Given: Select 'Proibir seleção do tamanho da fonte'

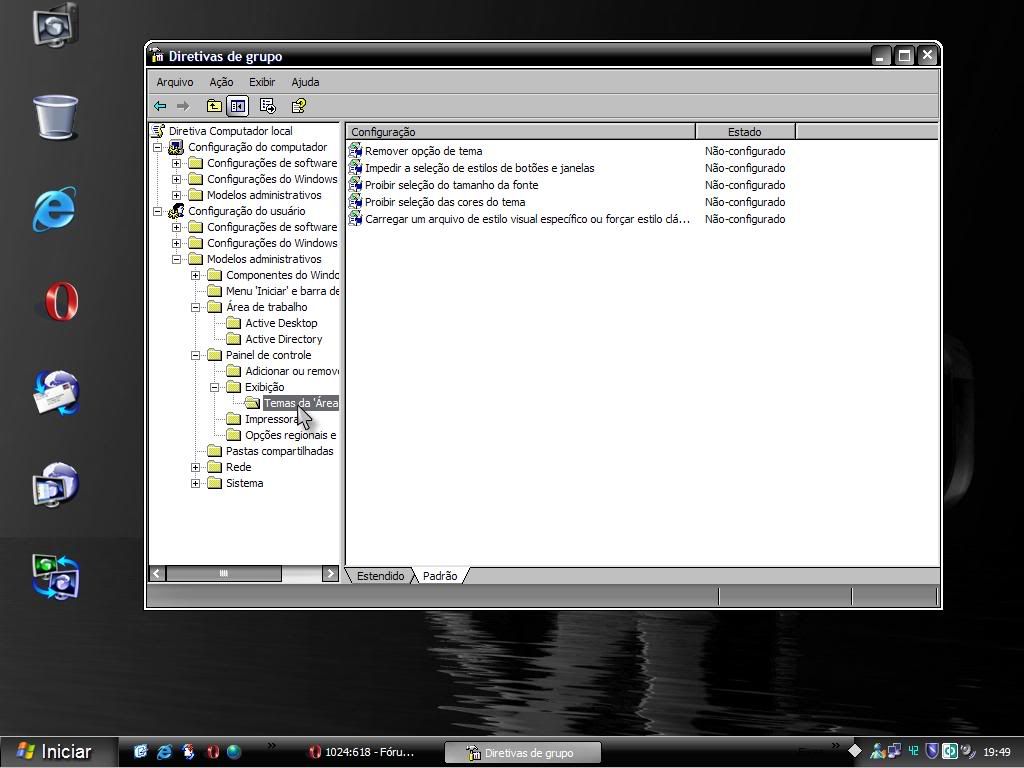Looking at the screenshot, I should click(451, 185).
